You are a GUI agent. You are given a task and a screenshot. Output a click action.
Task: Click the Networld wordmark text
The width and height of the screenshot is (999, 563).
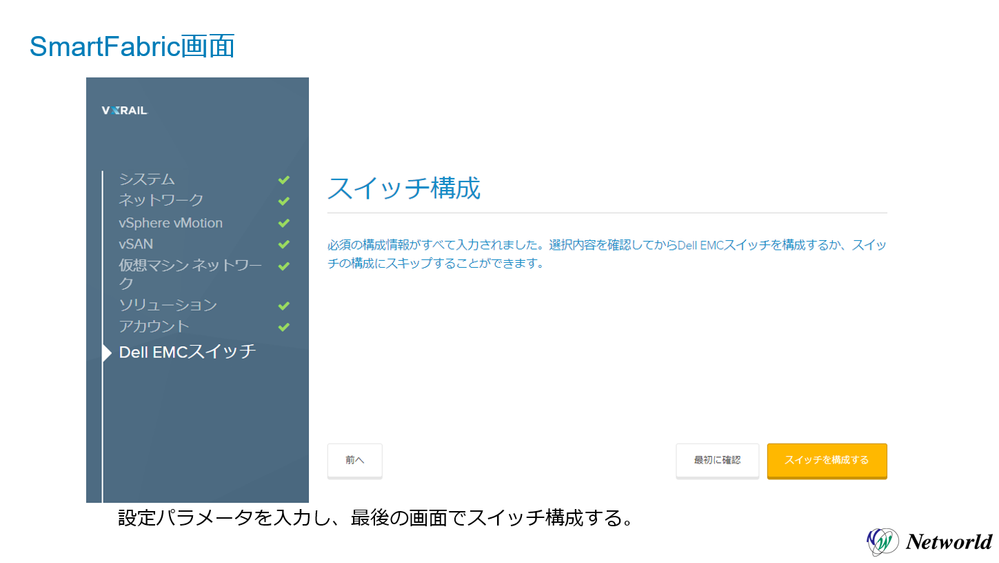click(949, 542)
